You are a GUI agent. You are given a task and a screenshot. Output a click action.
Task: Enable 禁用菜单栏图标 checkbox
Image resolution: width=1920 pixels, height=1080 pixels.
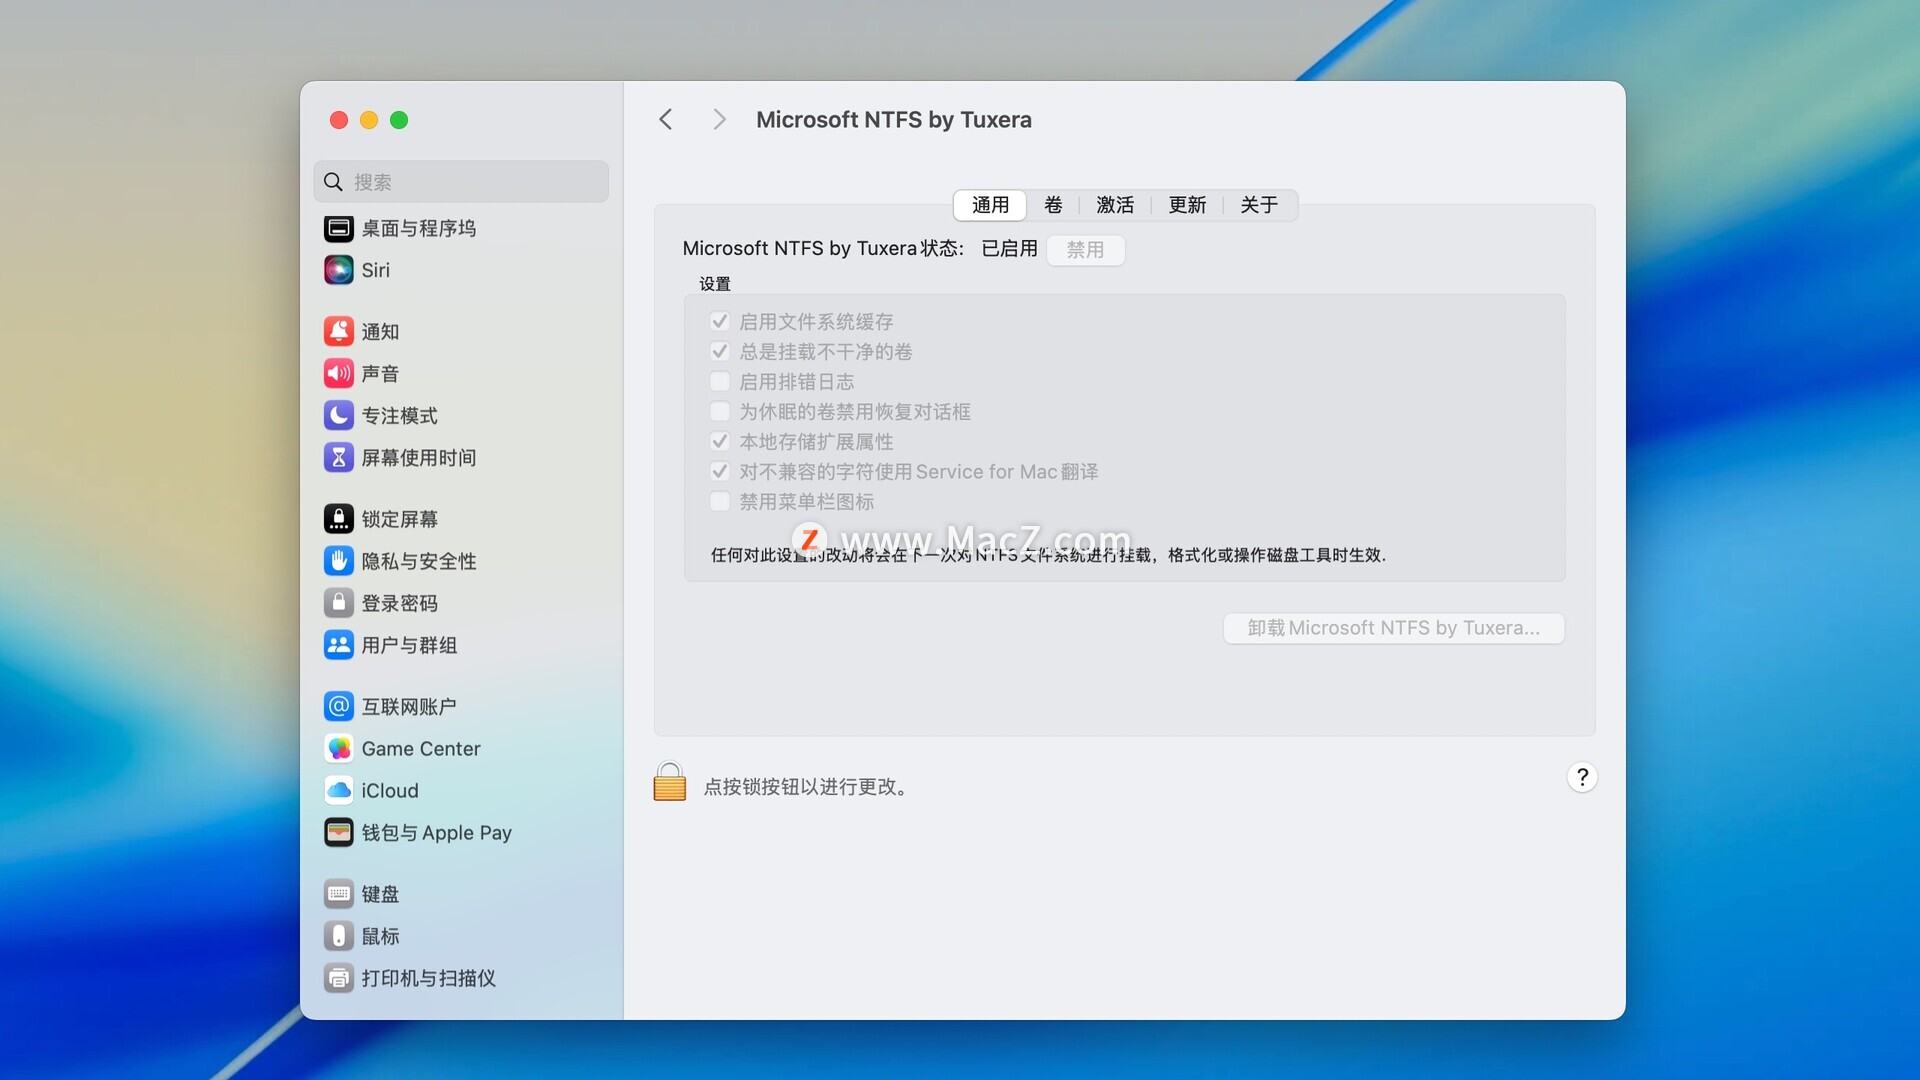point(719,501)
